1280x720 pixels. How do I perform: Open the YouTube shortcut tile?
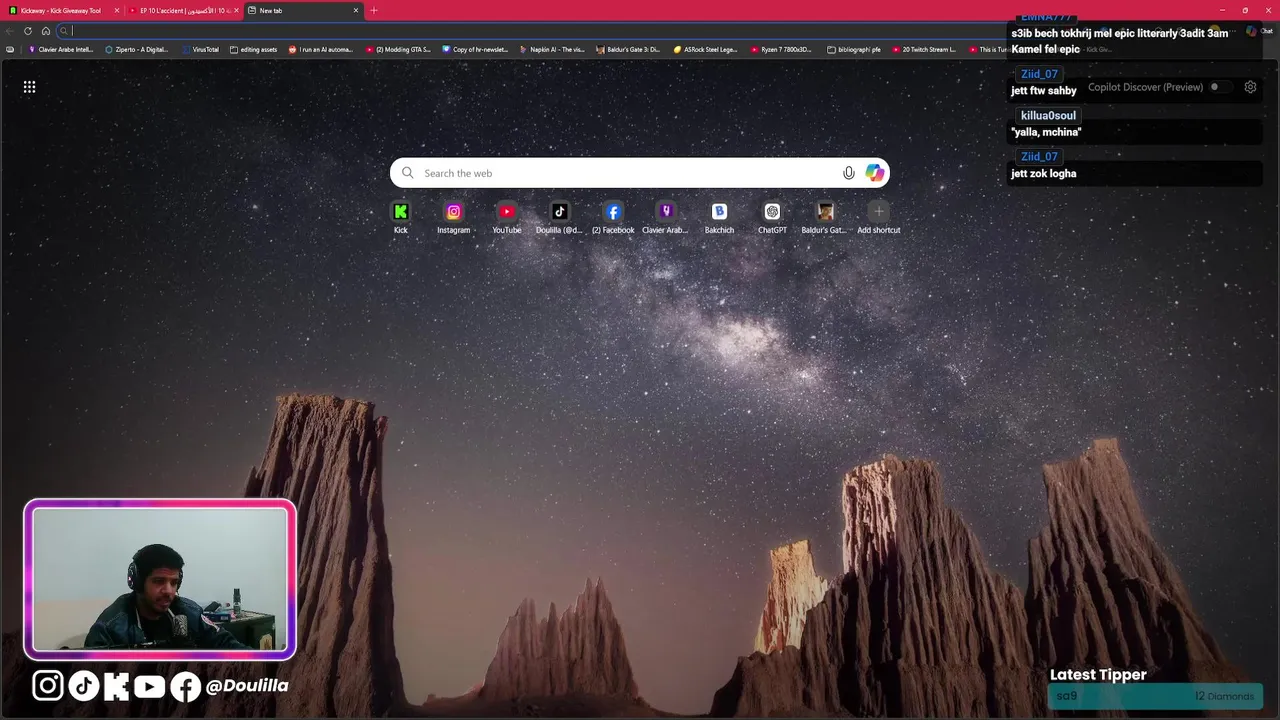pos(506,217)
